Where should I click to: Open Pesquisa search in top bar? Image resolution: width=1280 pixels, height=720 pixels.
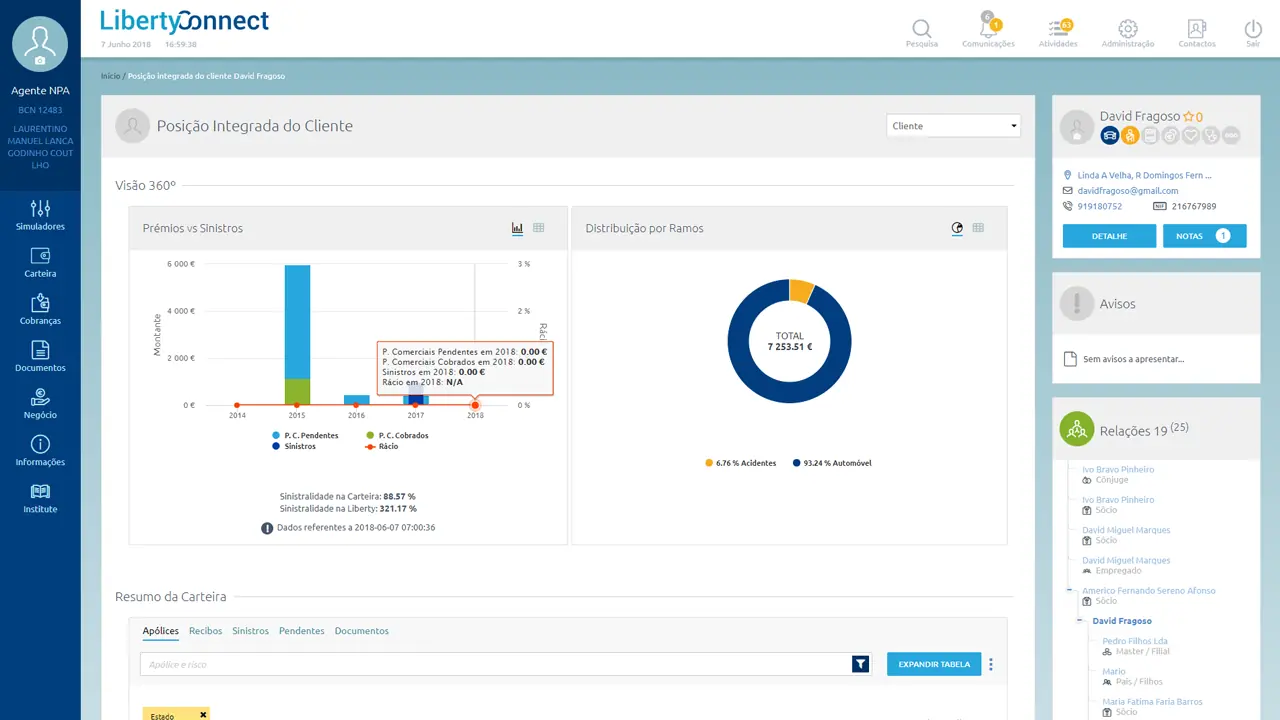click(x=922, y=33)
